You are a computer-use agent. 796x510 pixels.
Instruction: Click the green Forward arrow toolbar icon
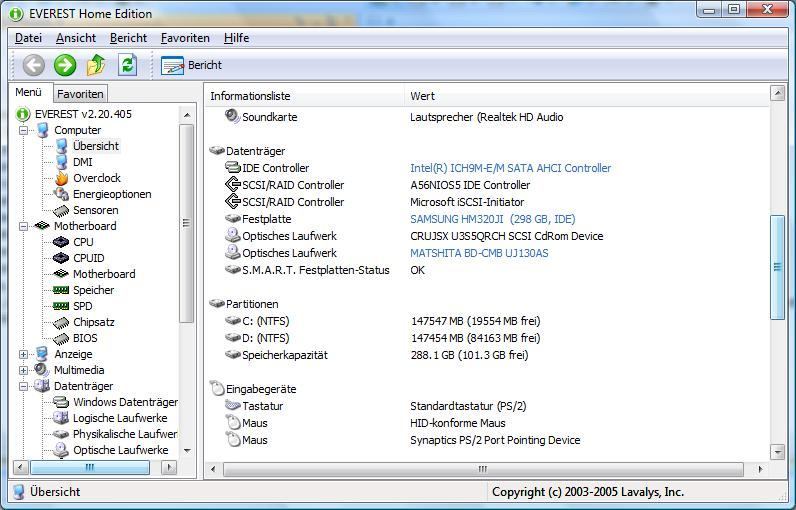[x=65, y=65]
